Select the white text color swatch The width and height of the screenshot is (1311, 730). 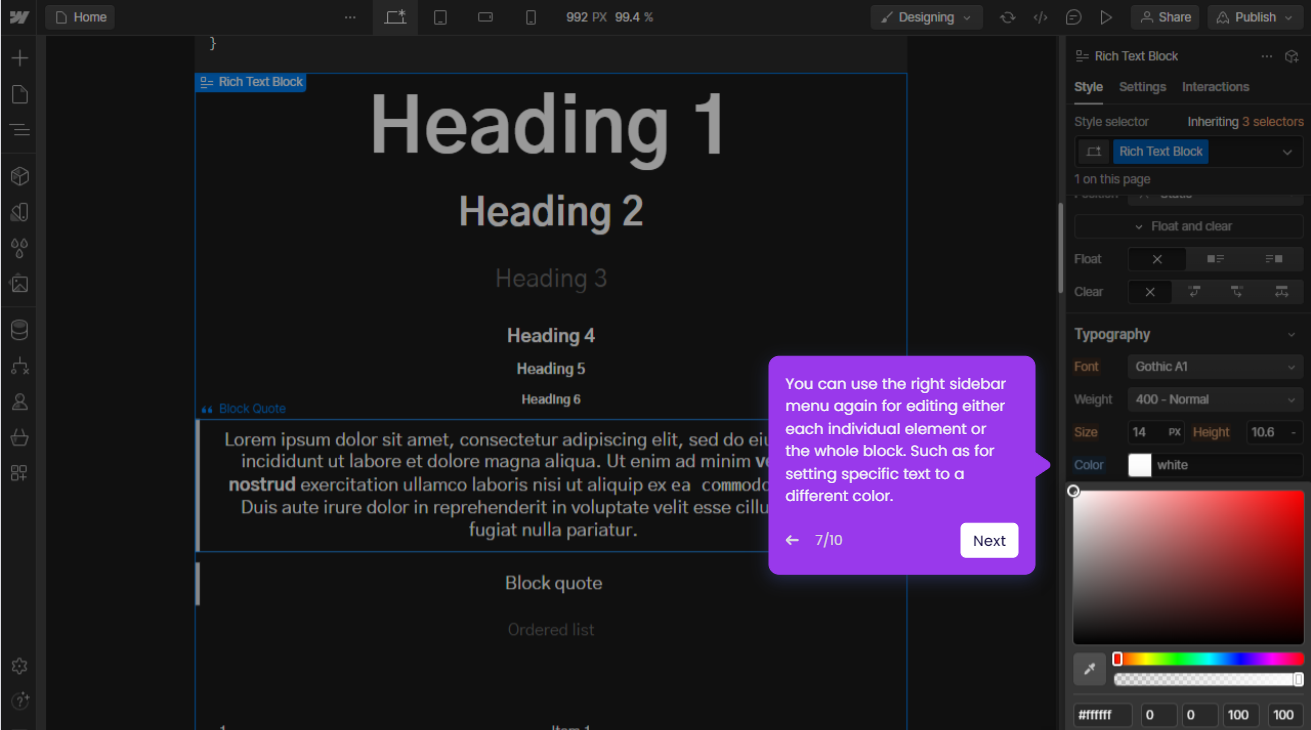pos(1139,465)
